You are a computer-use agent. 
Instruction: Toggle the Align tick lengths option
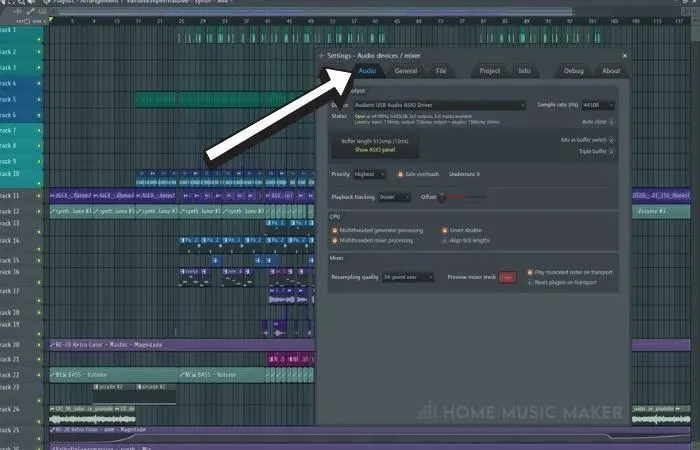coord(445,241)
